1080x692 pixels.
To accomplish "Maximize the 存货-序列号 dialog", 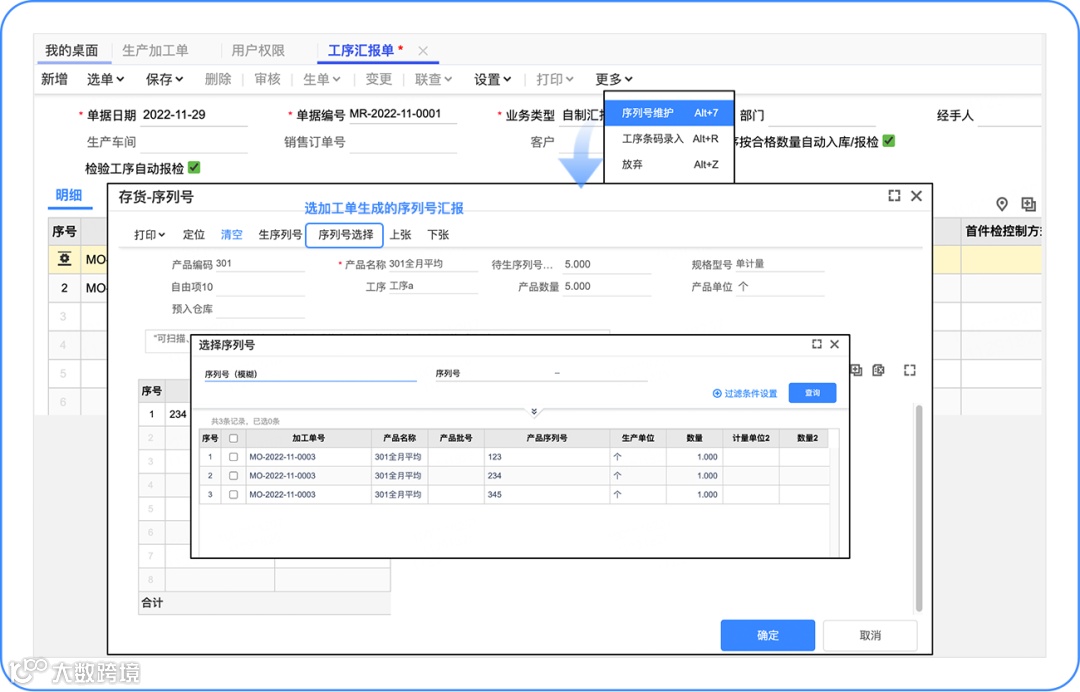I will (894, 196).
